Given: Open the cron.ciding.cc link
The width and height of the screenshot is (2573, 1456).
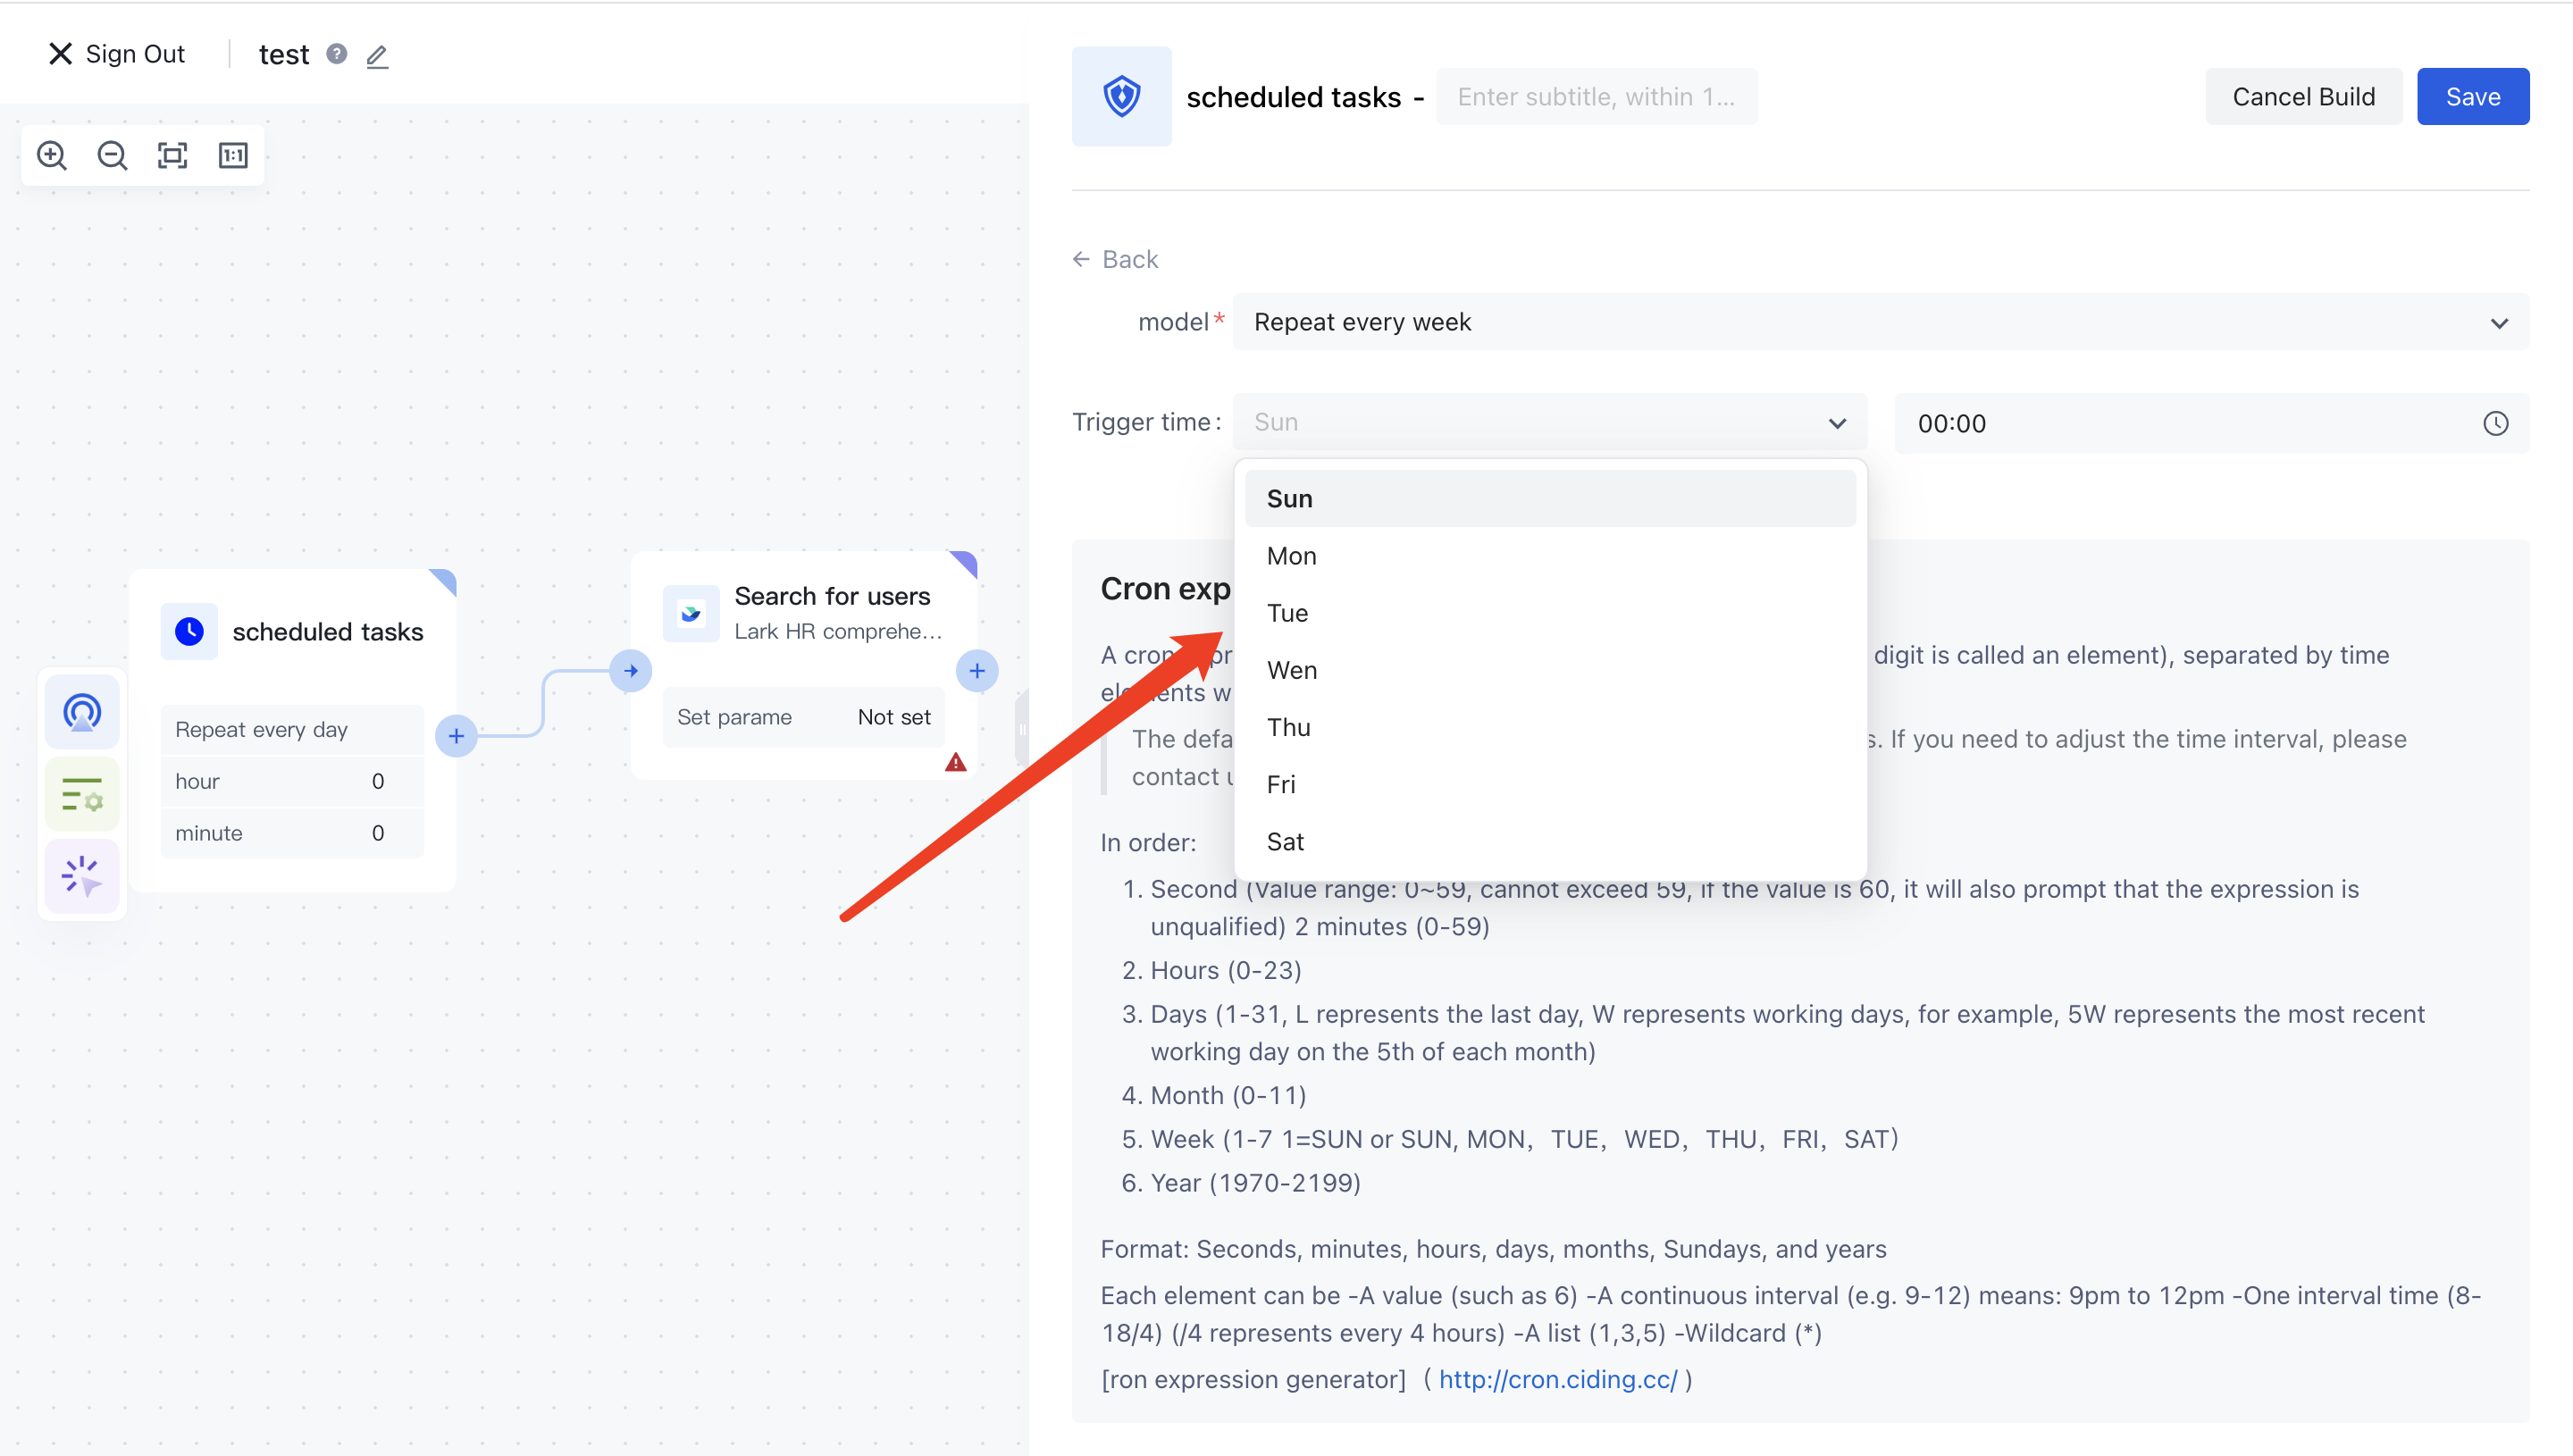Looking at the screenshot, I should (x=1558, y=1379).
